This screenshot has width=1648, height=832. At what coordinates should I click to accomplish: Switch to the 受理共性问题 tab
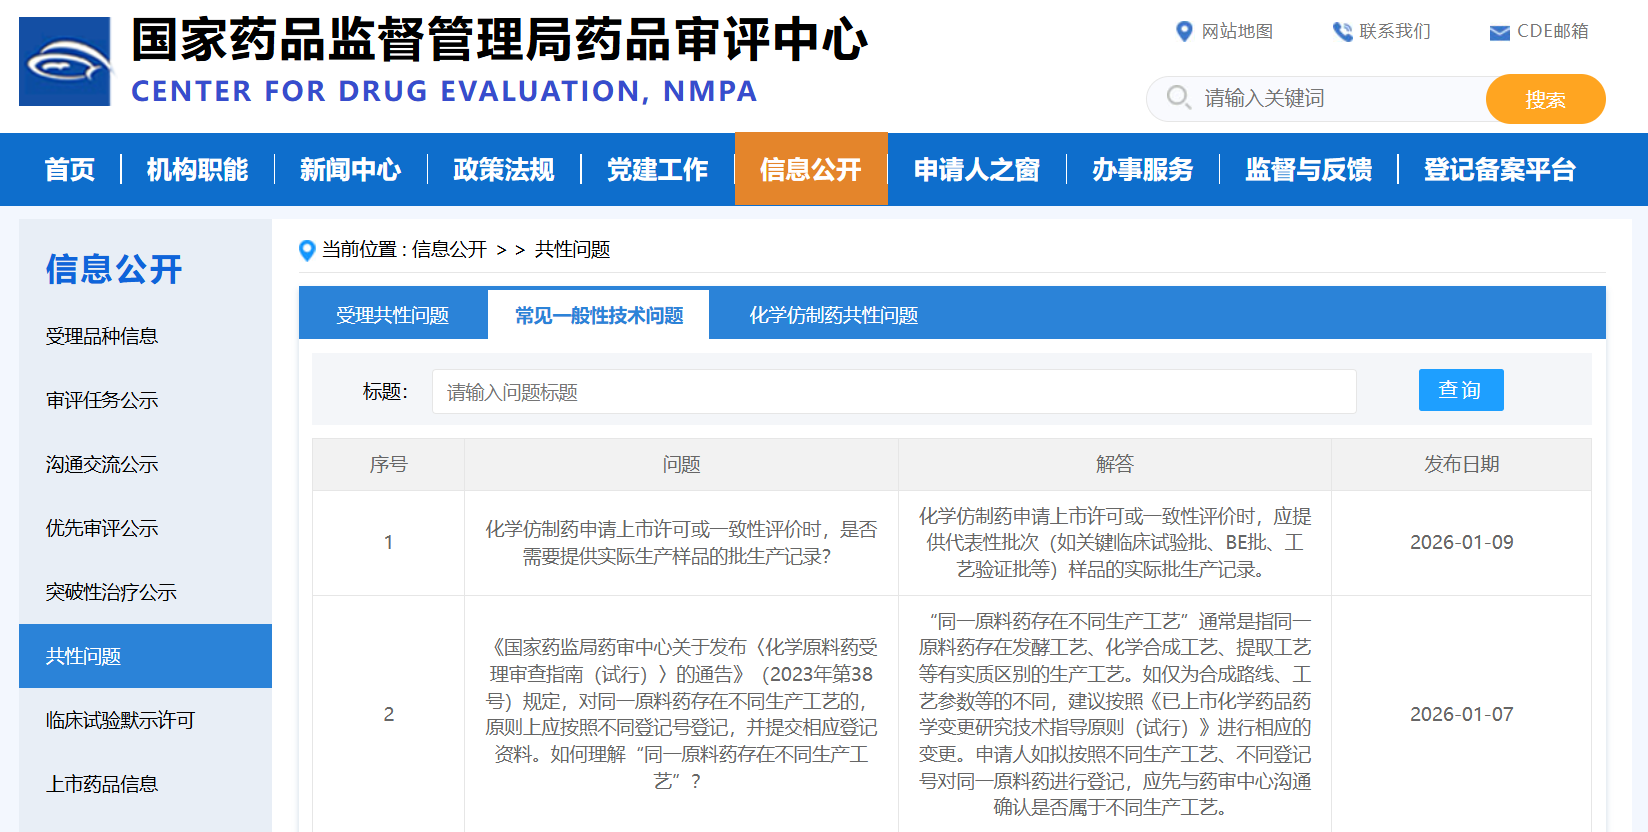pyautogui.click(x=392, y=316)
